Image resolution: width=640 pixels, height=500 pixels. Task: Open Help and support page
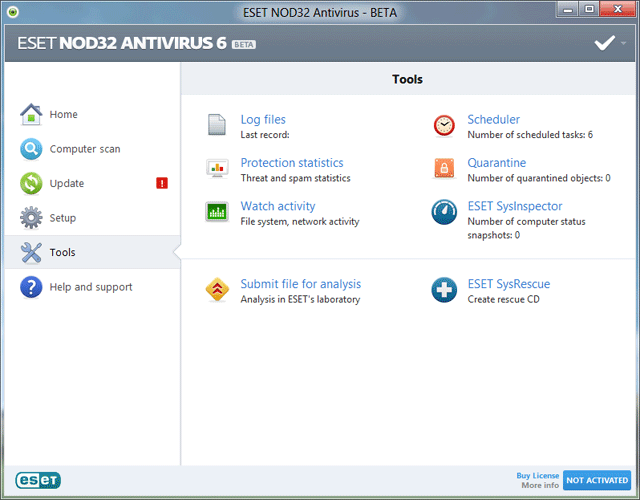tap(91, 287)
